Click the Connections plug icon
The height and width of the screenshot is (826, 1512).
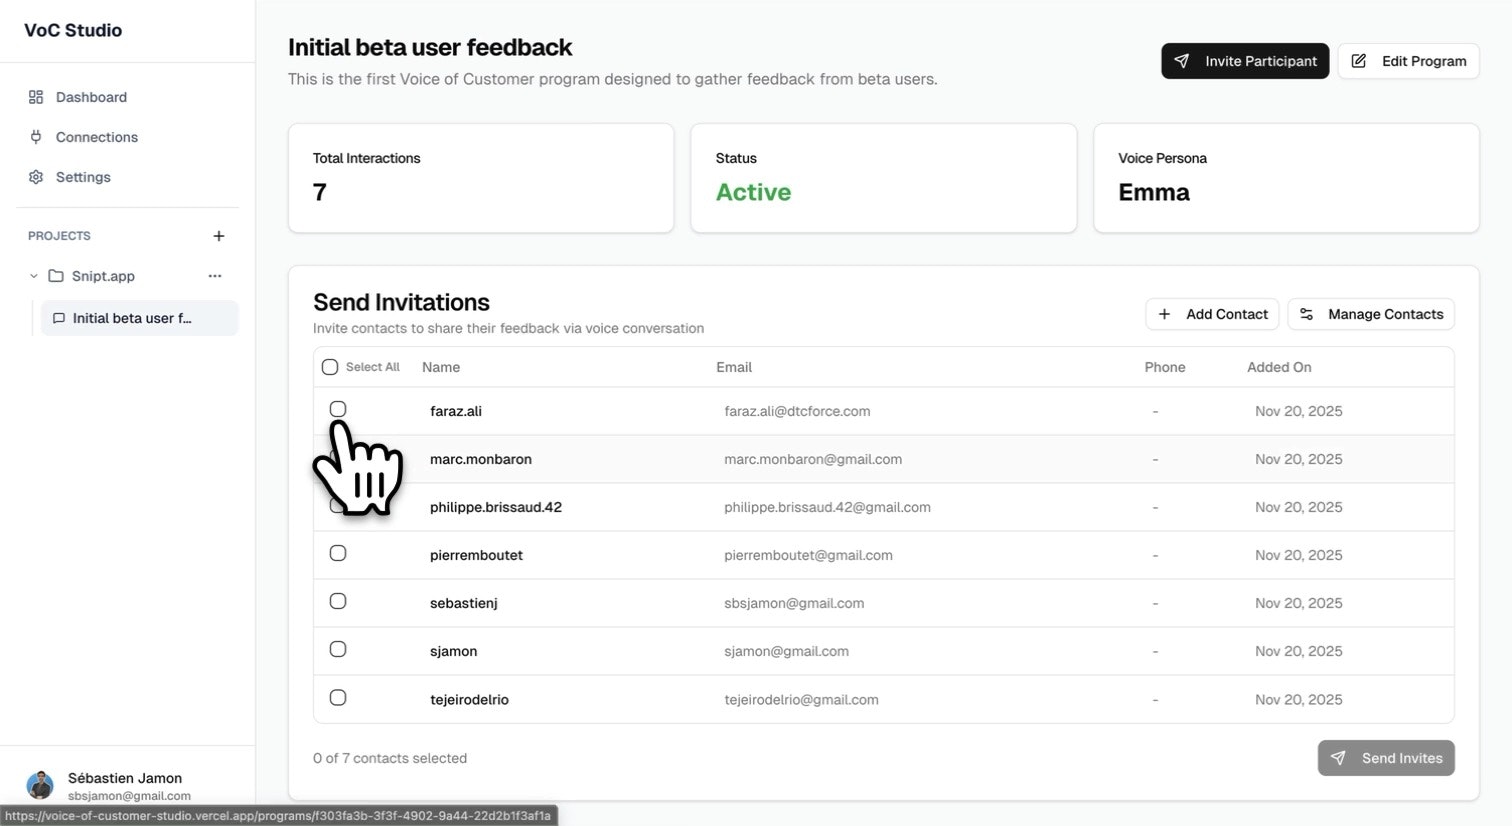[x=36, y=137]
